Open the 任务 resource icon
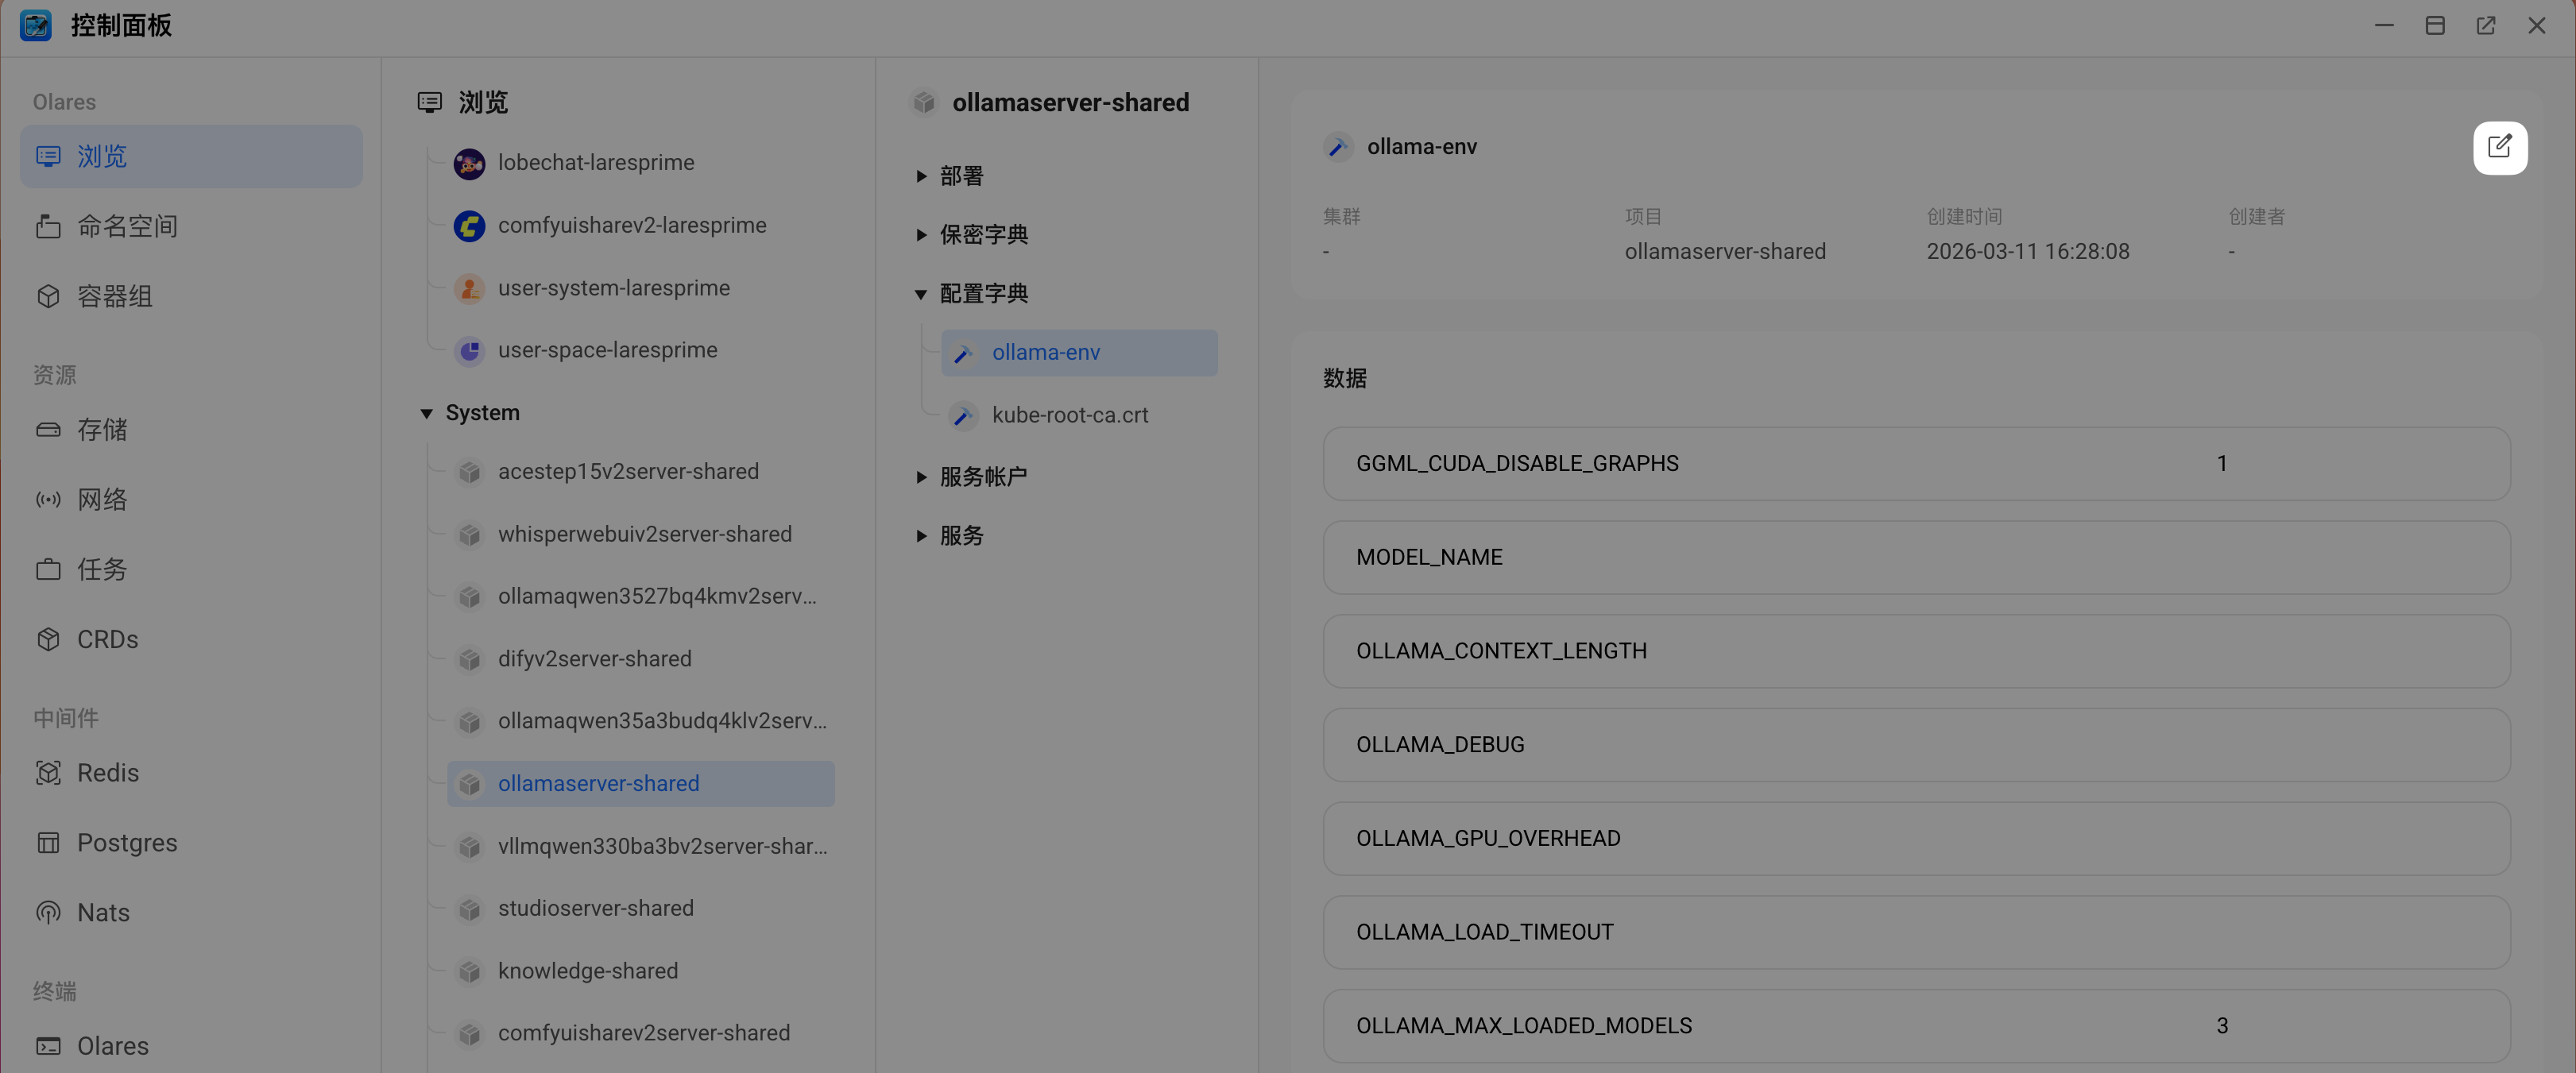 pos(49,569)
